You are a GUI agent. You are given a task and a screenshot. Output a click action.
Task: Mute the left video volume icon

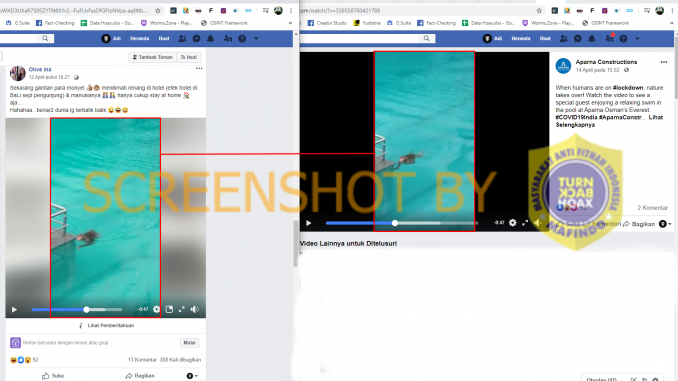195,309
